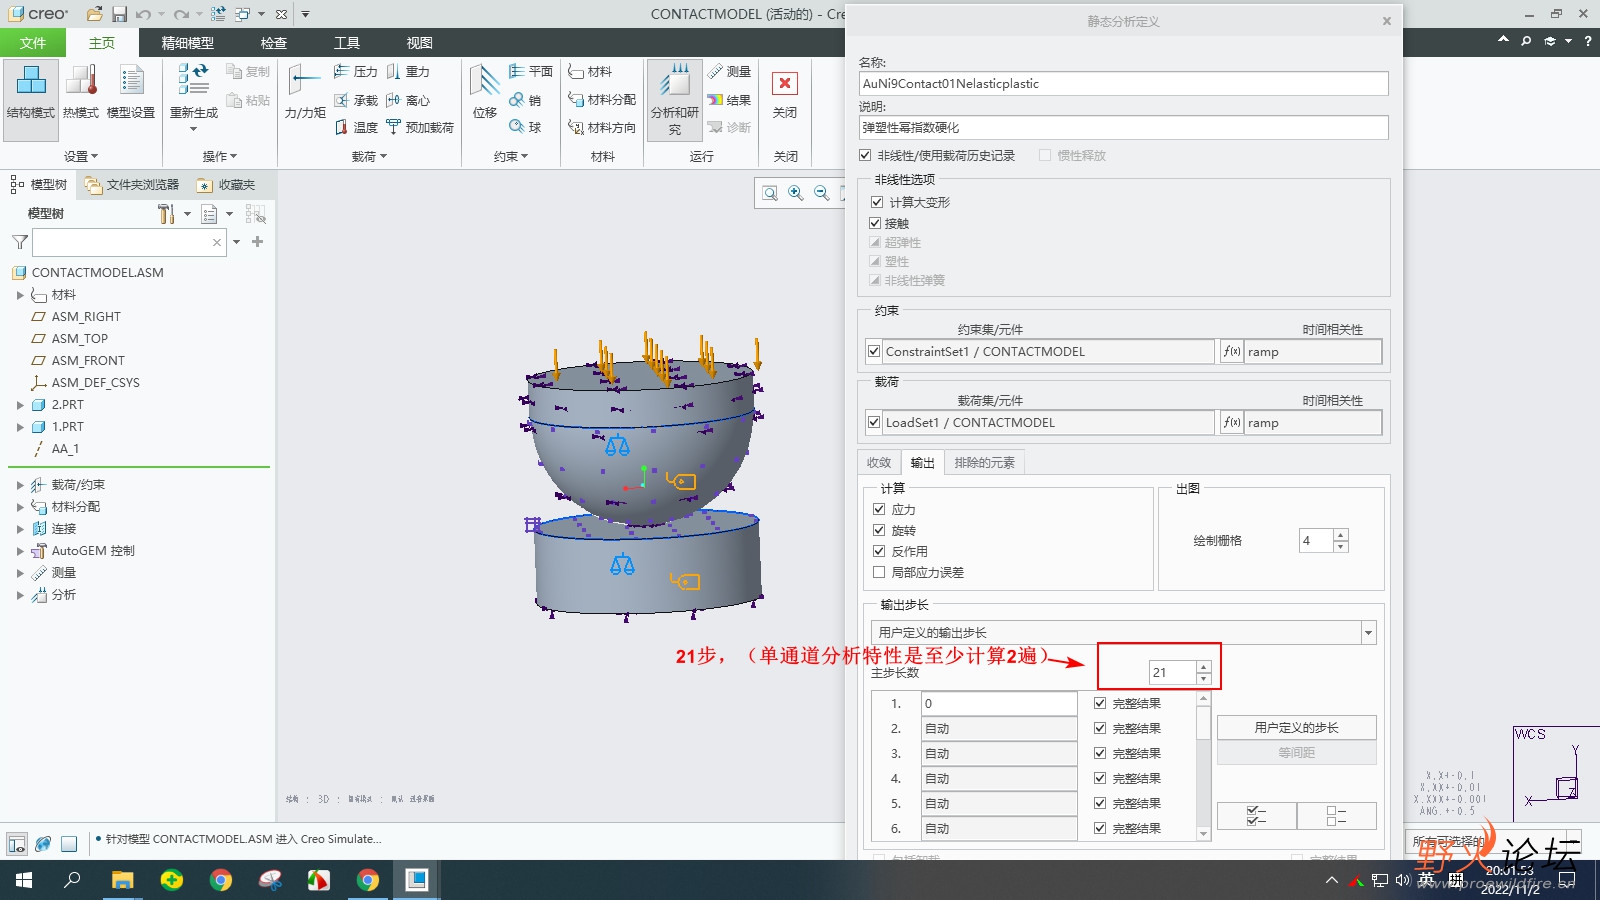Switch to 精细模型 ribbon tab

pos(188,43)
